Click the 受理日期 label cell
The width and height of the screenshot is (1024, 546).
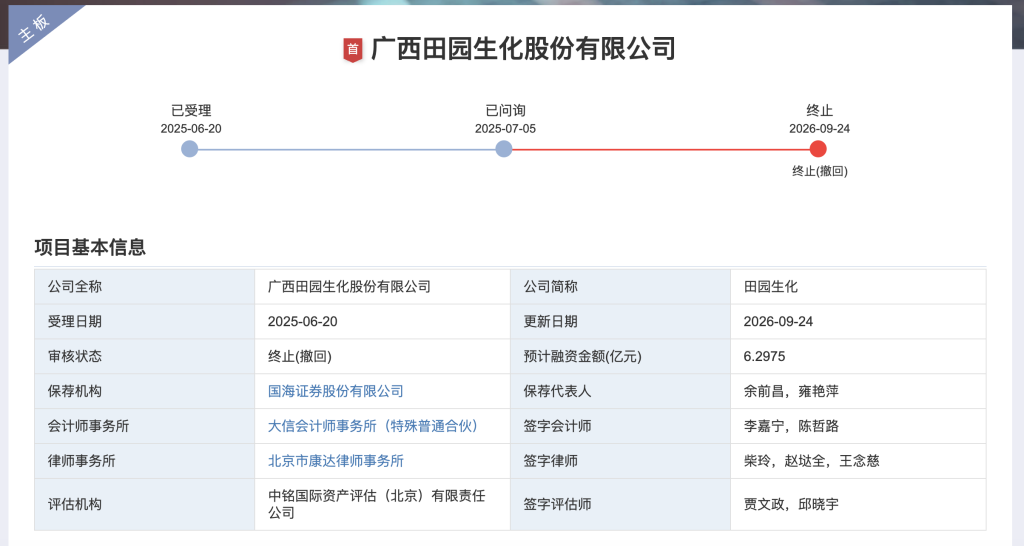coord(144,321)
